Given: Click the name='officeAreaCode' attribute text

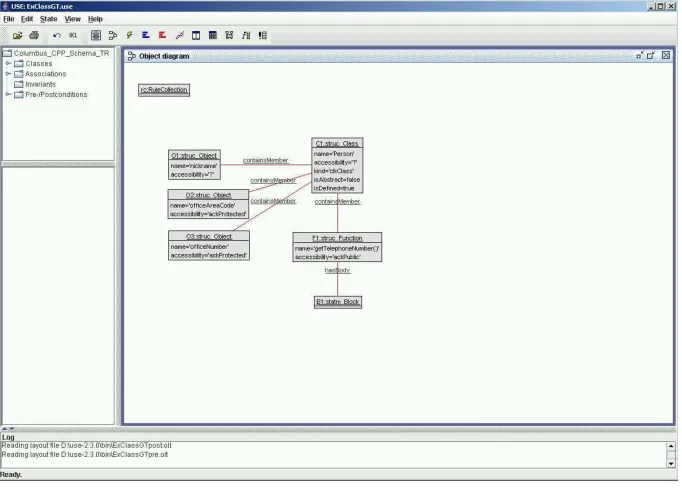Looking at the screenshot, I should coord(203,205).
